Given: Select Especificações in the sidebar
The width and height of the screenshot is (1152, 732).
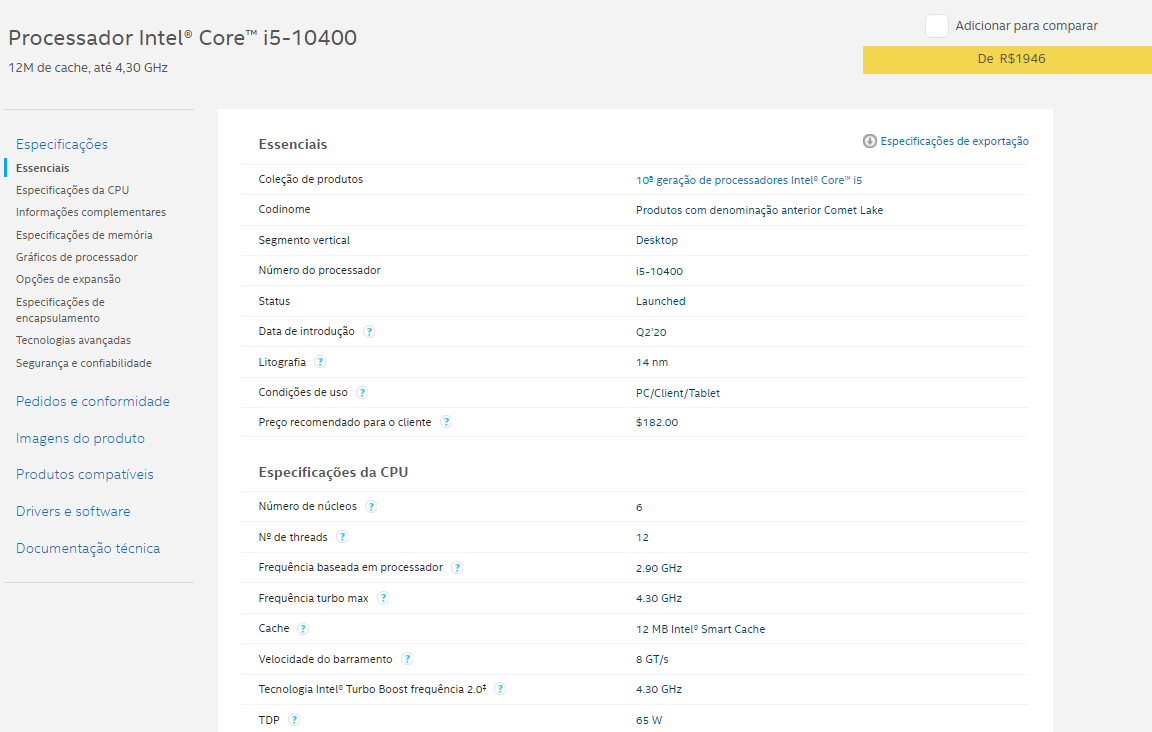Looking at the screenshot, I should click(x=62, y=144).
